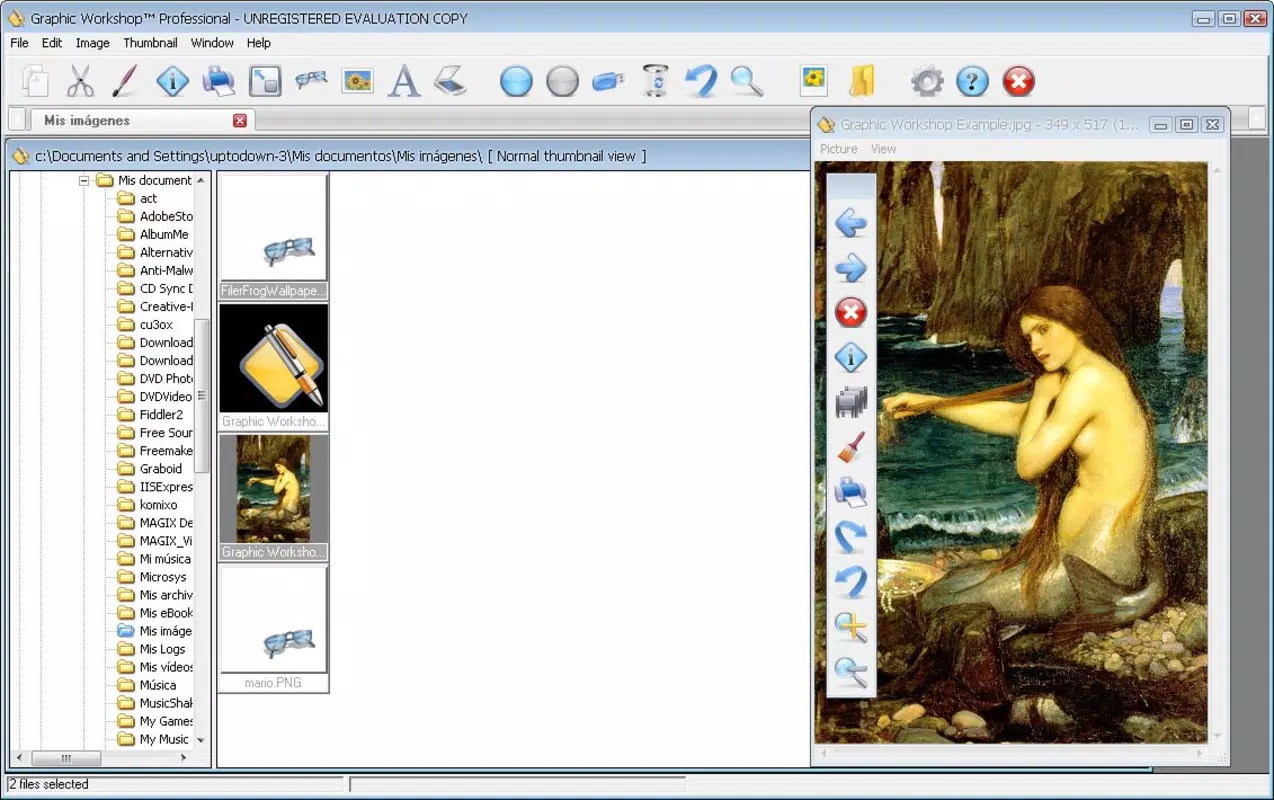
Task: Close the Mis imágenes tab
Action: pos(240,120)
